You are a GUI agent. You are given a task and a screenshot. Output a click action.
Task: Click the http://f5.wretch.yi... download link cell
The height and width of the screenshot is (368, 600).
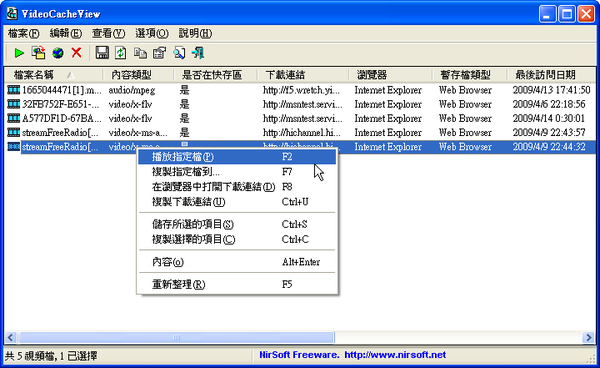point(301,90)
